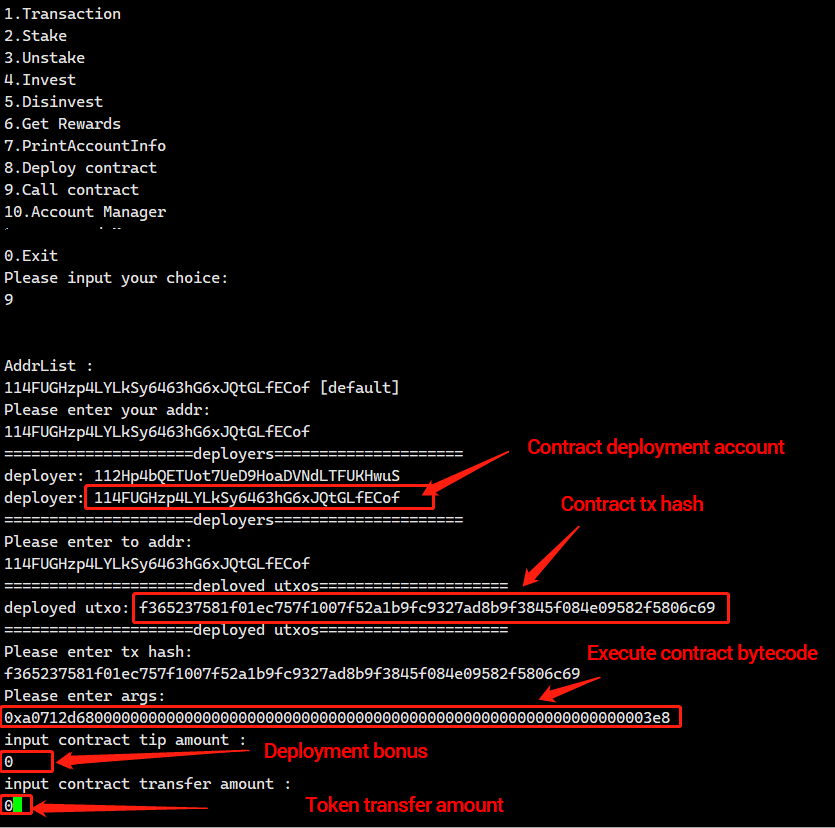The width and height of the screenshot is (835, 828).
Task: Click the contract tip amount value box
Action: point(27,761)
